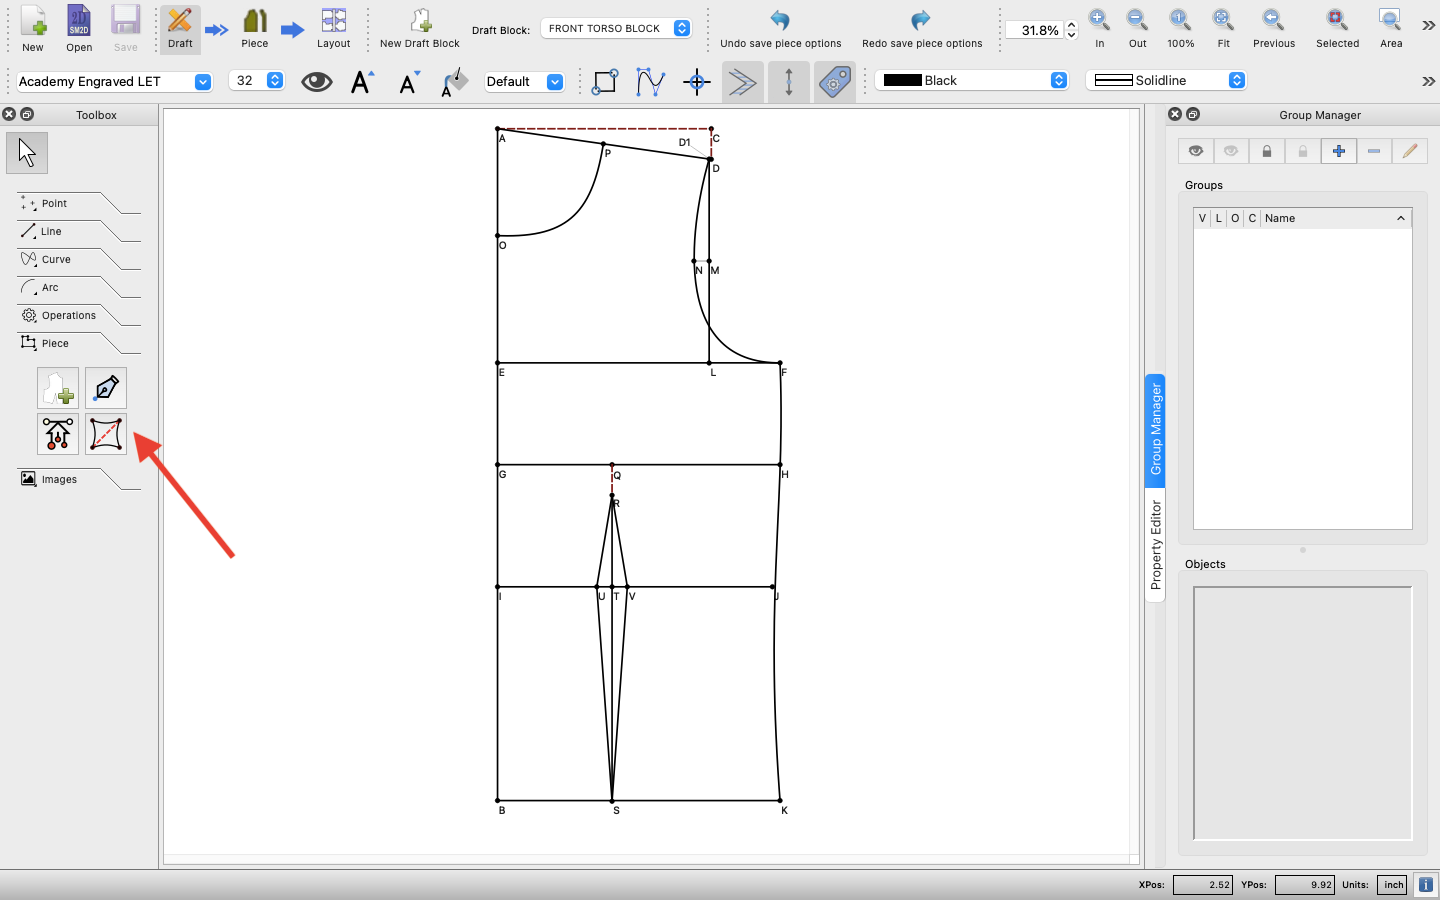Image resolution: width=1440 pixels, height=900 pixels.
Task: Toggle the show curve control points icon
Action: click(x=650, y=82)
